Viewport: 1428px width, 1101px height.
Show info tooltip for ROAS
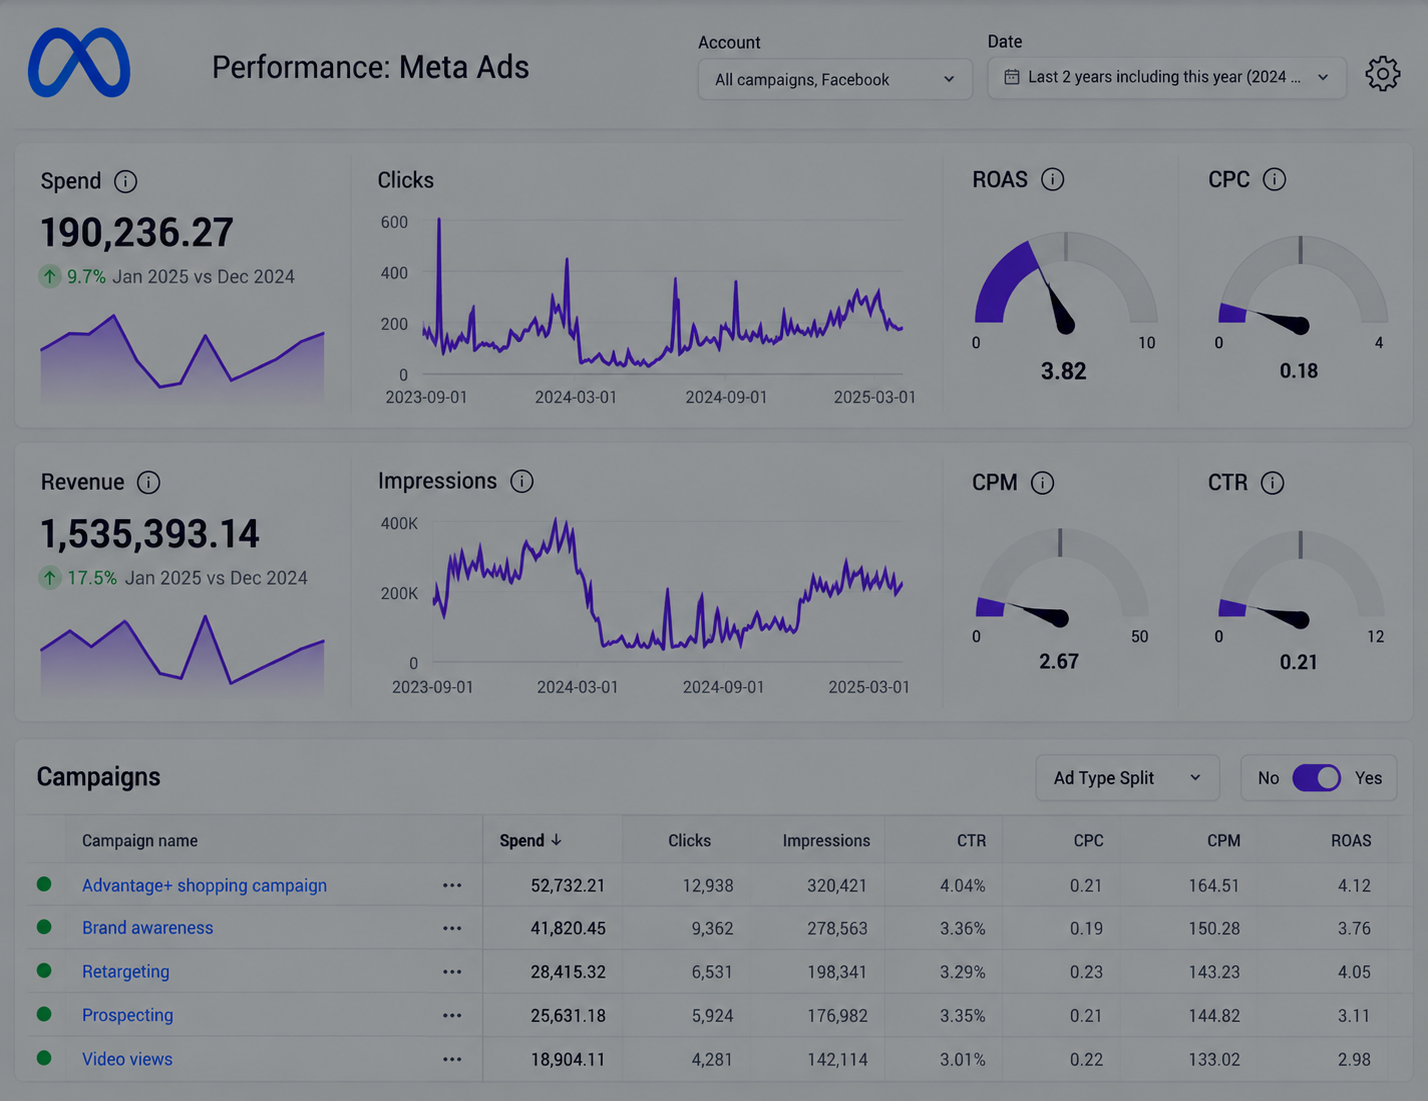pyautogui.click(x=1052, y=179)
